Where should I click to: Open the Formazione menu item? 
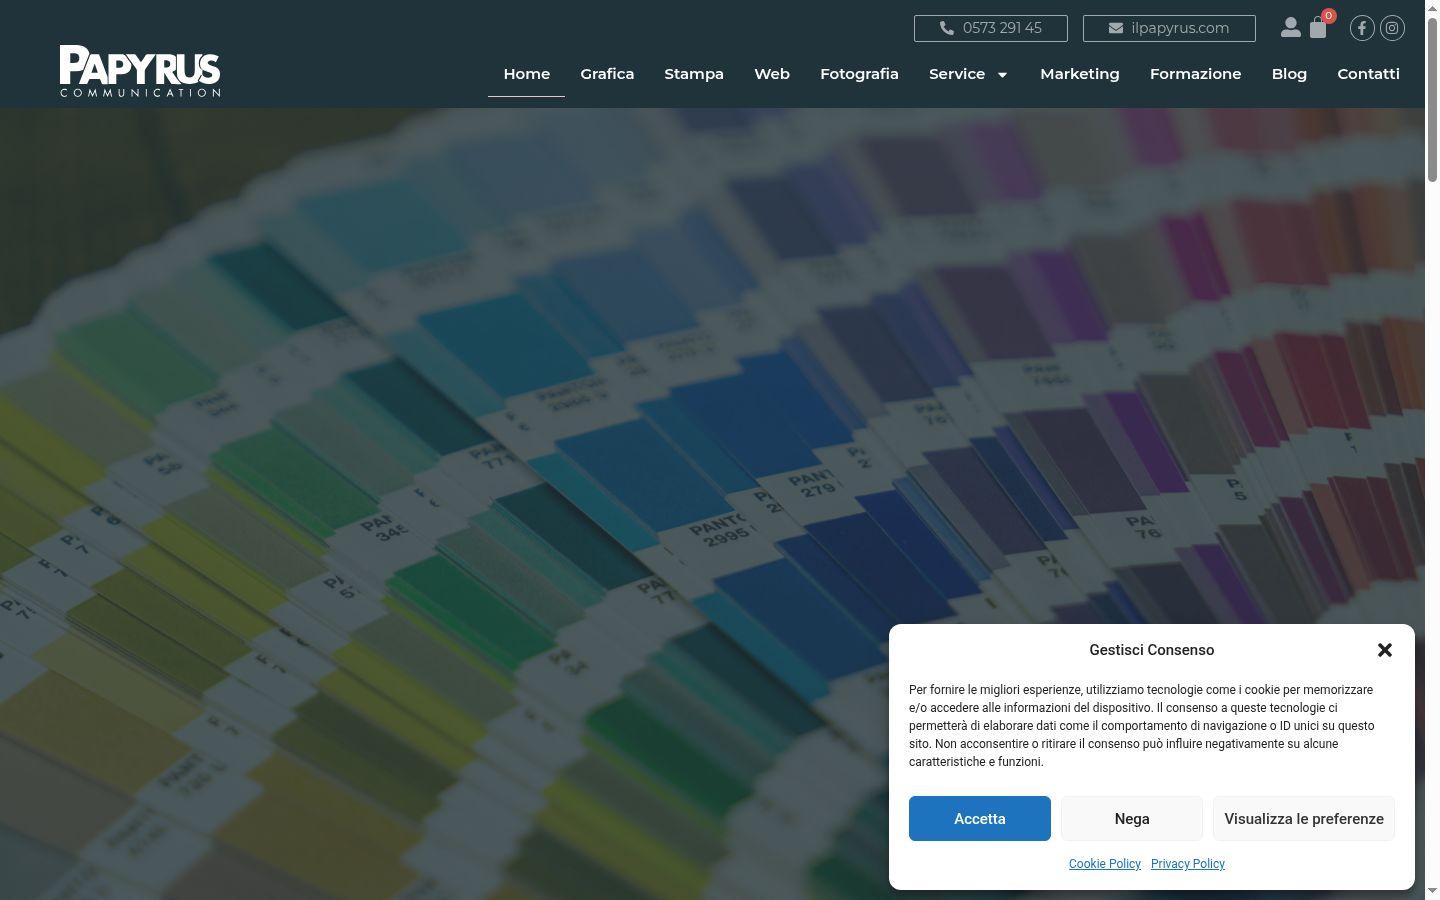point(1196,74)
